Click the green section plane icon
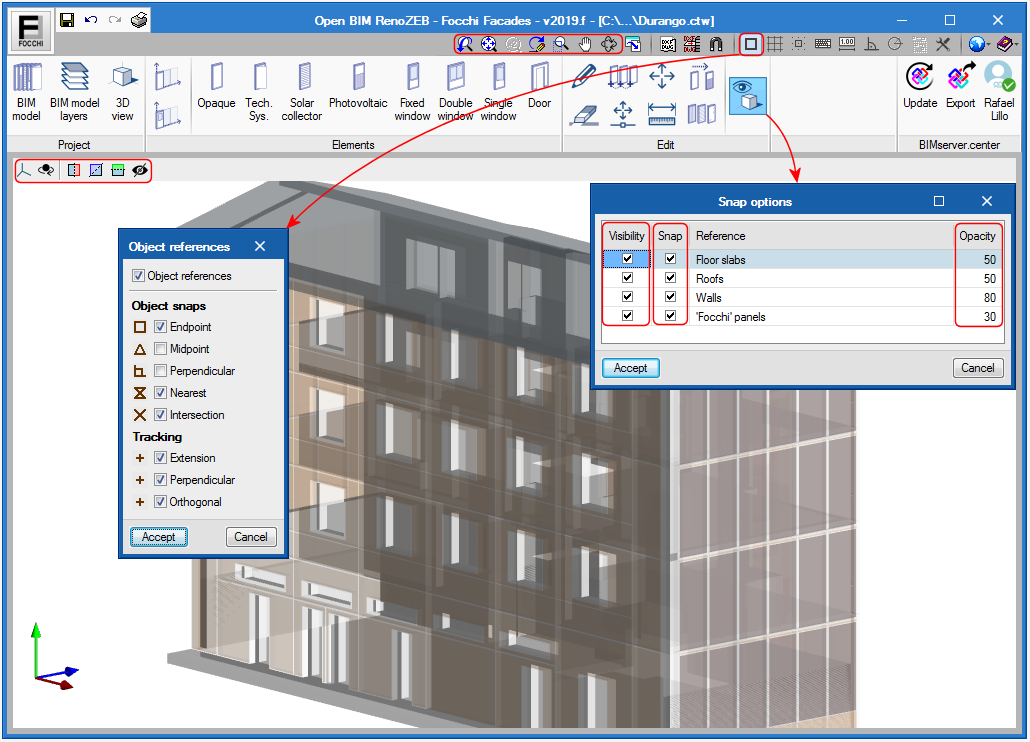 pyautogui.click(x=118, y=171)
